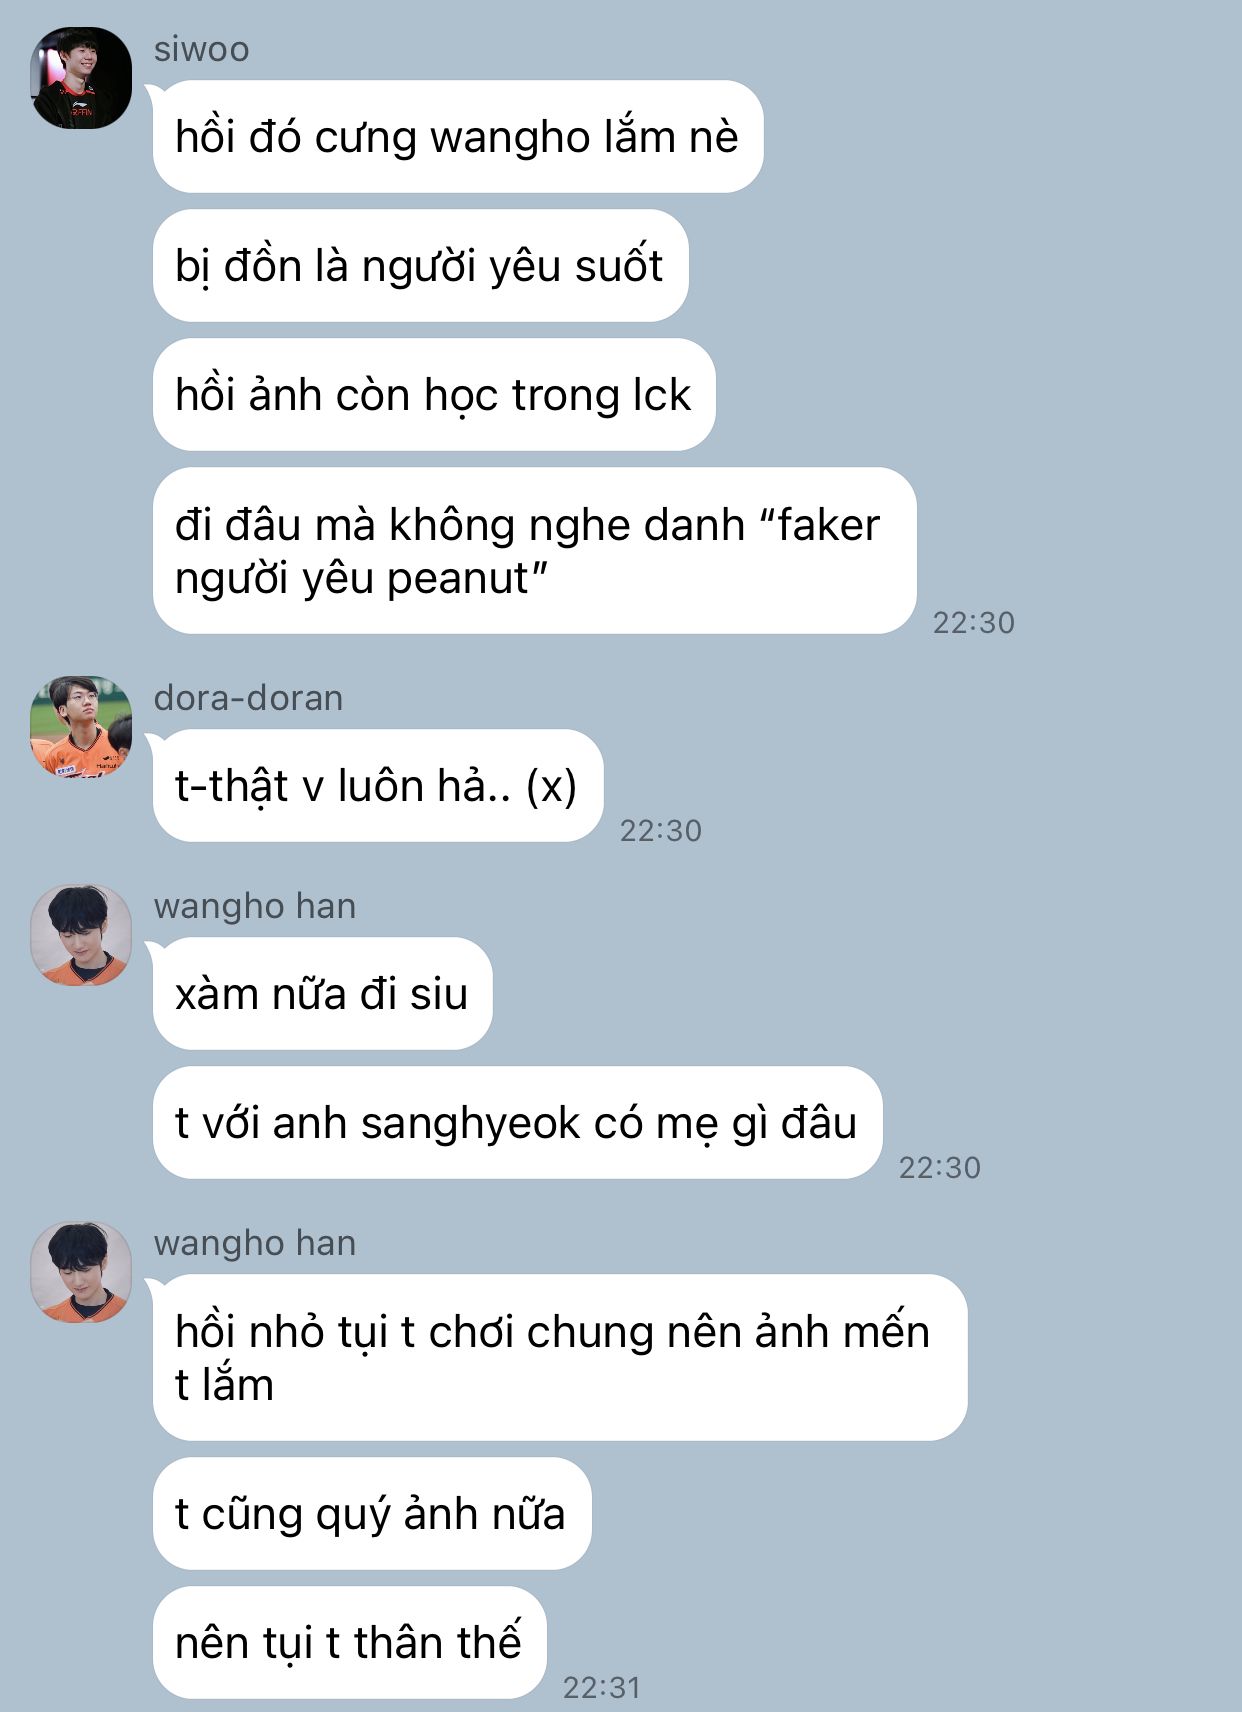1242x1712 pixels.
Task: Tap the lower wangho han avatar
Action: tap(81, 1272)
